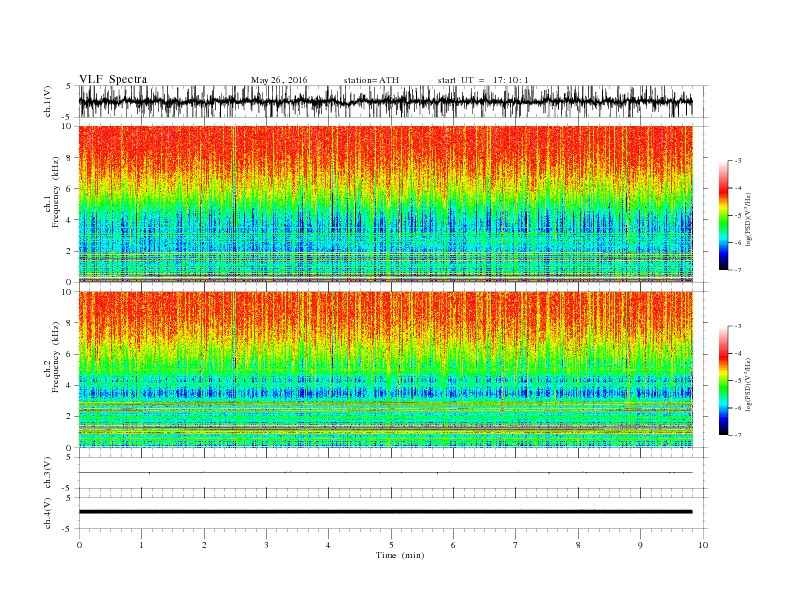Click the '9' tick on the time axis
The image size is (792, 612).
tap(640, 545)
